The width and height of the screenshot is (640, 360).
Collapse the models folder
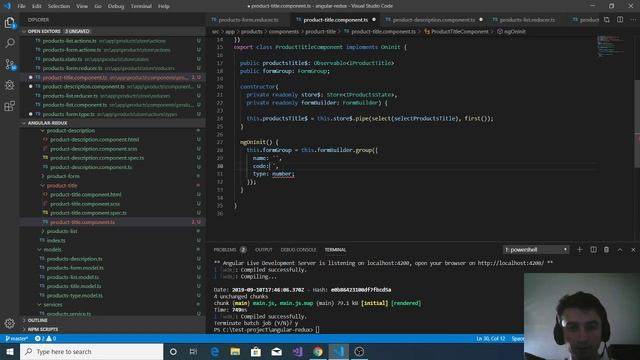(52, 249)
